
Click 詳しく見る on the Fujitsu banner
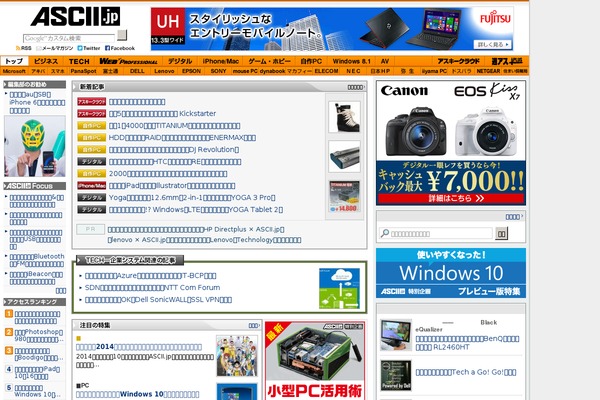pos(492,44)
